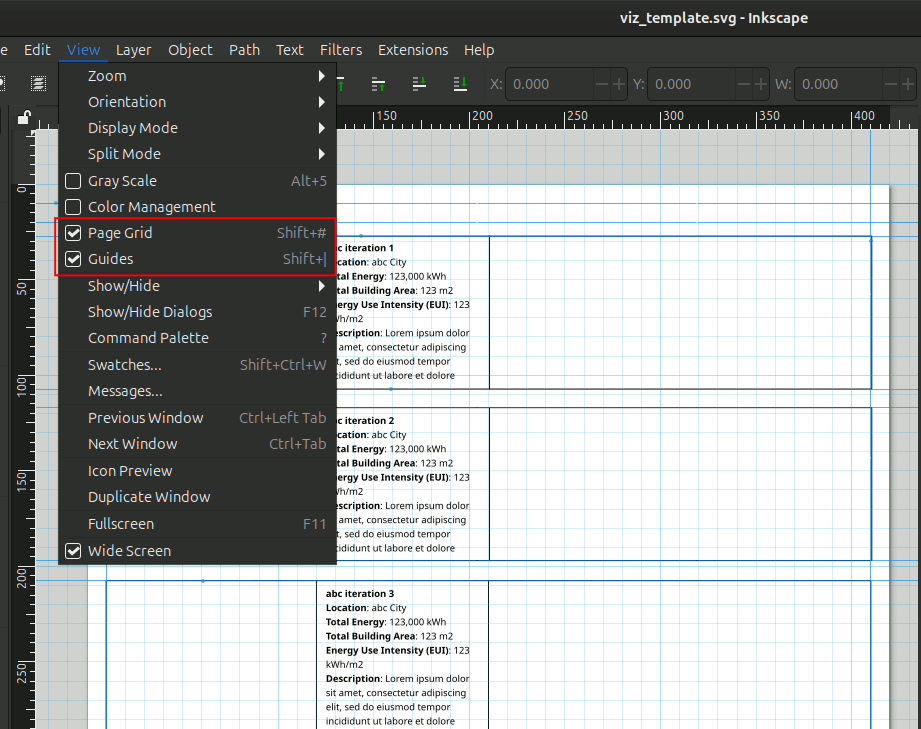The image size is (921, 729).
Task: Decrease the X value with minus button
Action: click(x=602, y=85)
